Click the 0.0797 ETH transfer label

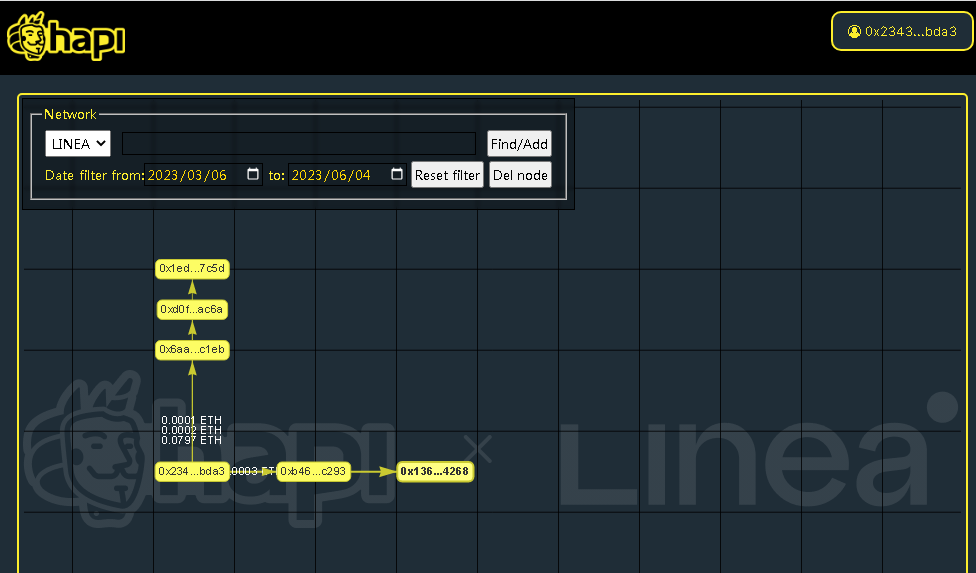(x=192, y=440)
